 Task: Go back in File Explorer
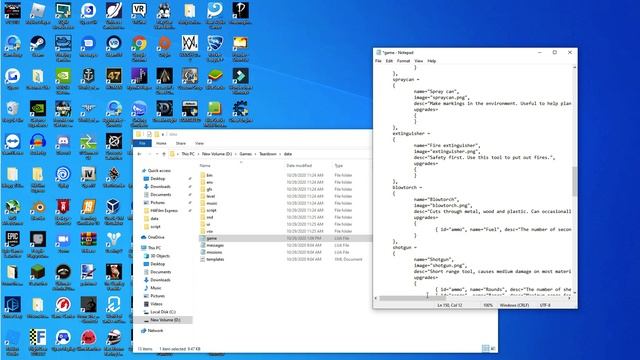[140, 154]
